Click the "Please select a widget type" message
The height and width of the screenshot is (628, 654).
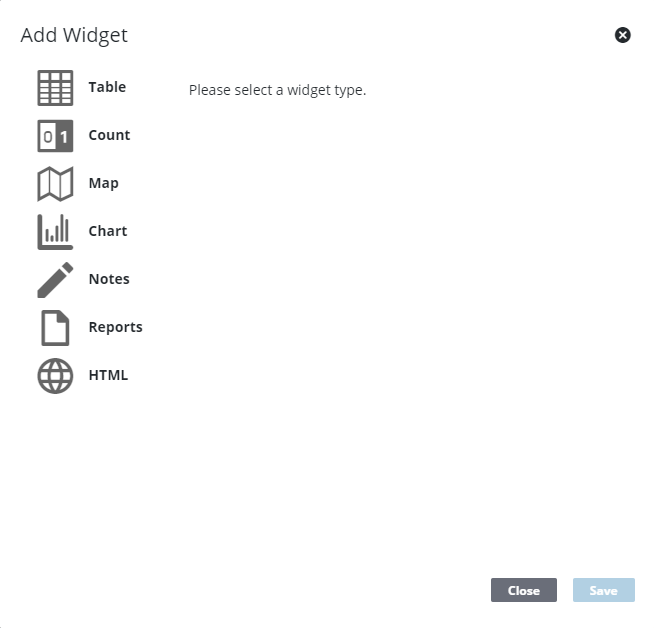(277, 90)
